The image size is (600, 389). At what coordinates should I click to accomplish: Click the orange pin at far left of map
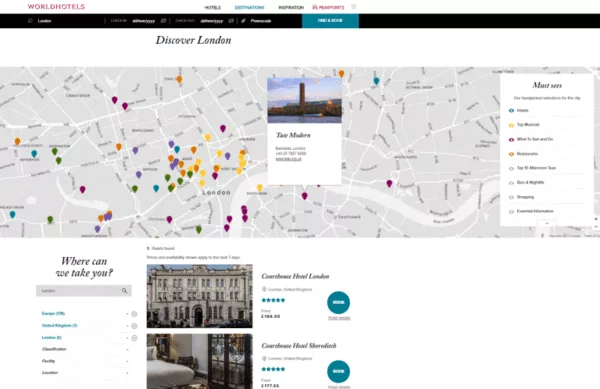[x=17, y=142]
